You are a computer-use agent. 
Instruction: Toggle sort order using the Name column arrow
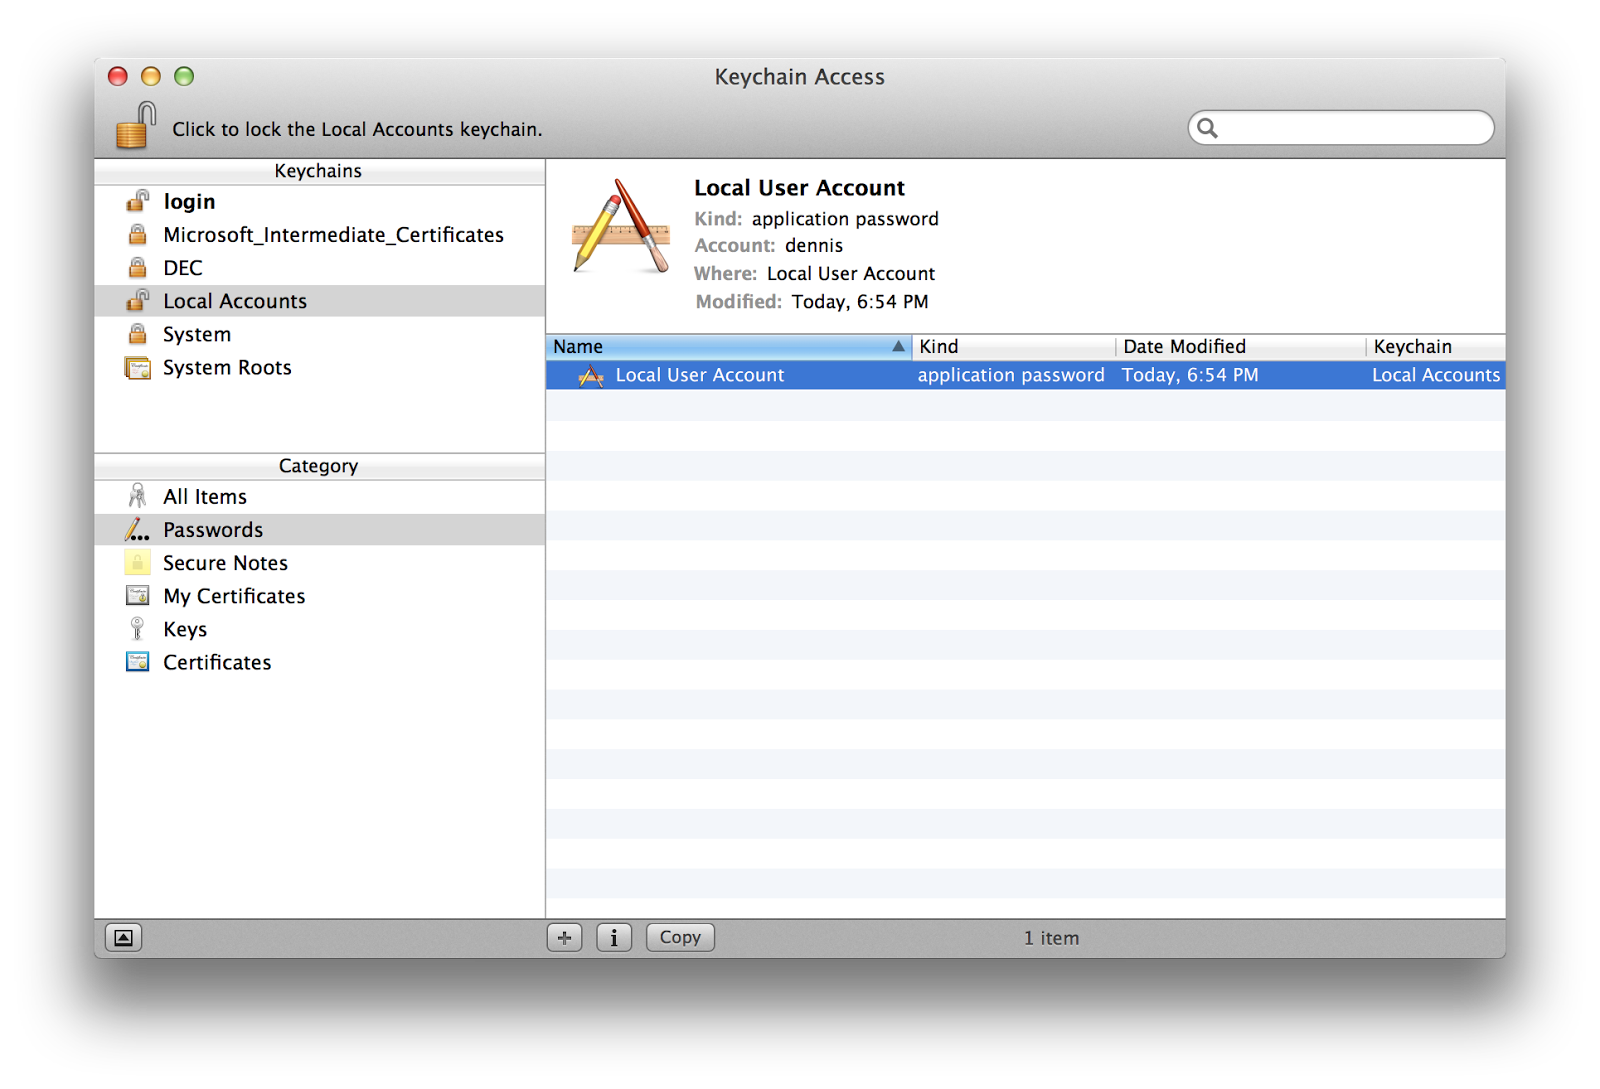pyautogui.click(x=897, y=346)
